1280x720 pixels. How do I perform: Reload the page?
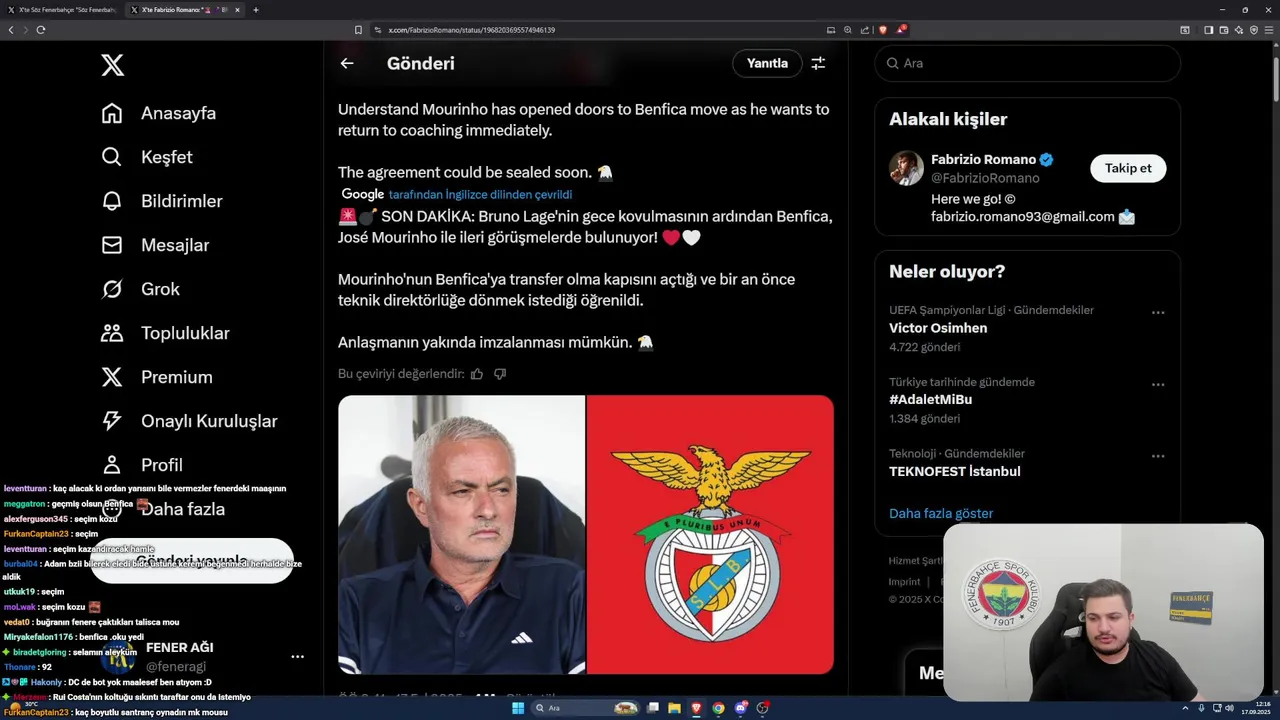(x=41, y=30)
